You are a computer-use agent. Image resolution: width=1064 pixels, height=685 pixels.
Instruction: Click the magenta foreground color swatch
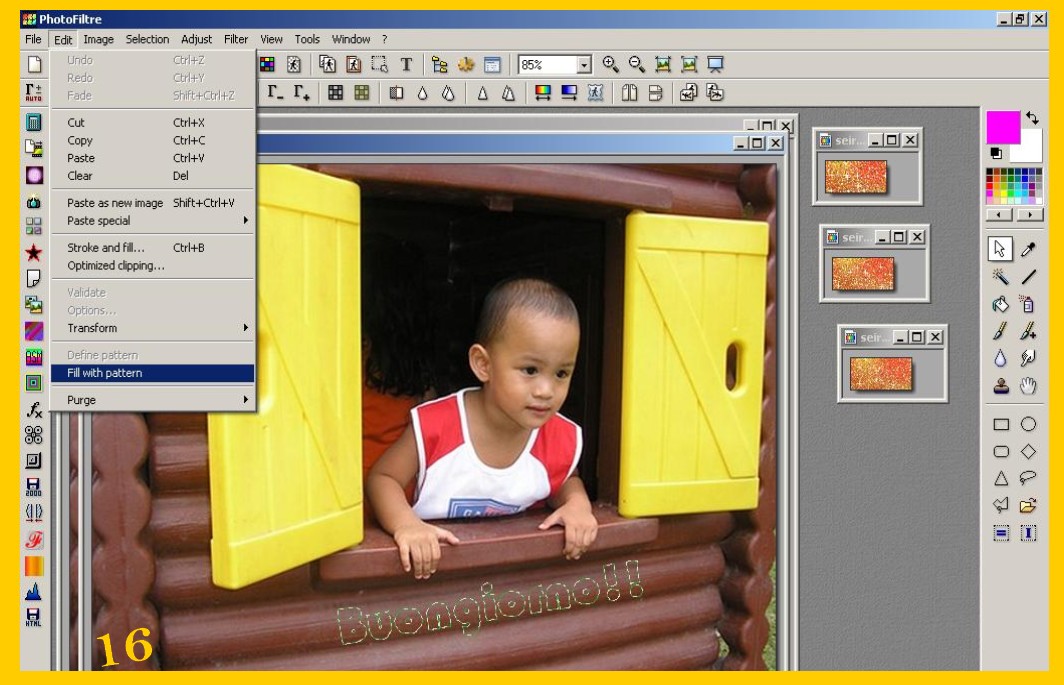point(1002,127)
